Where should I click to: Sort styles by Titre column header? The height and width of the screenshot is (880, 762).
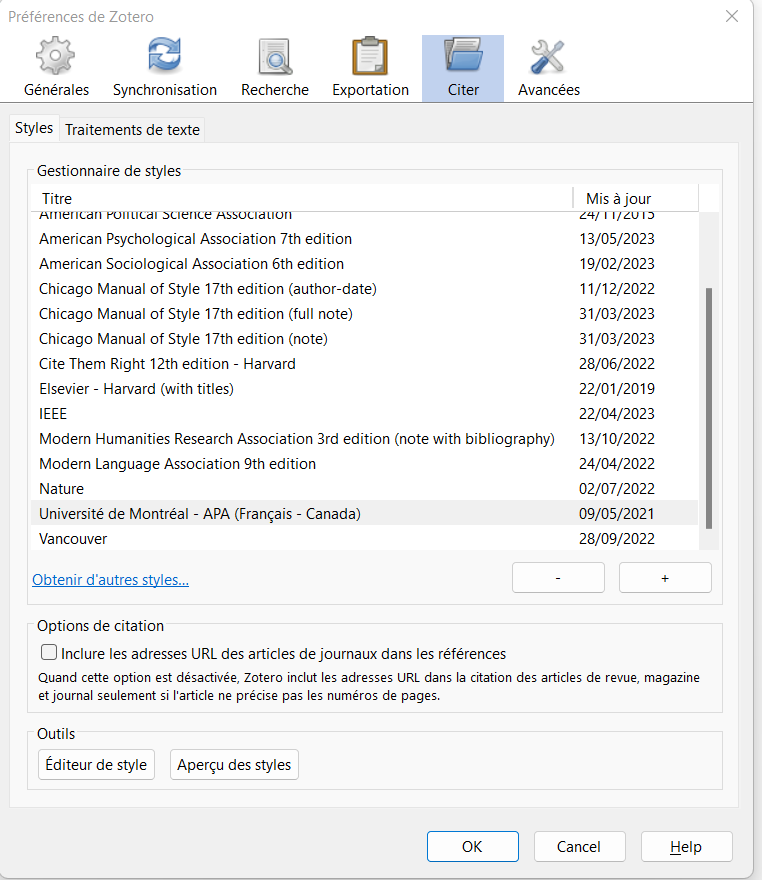coord(302,199)
